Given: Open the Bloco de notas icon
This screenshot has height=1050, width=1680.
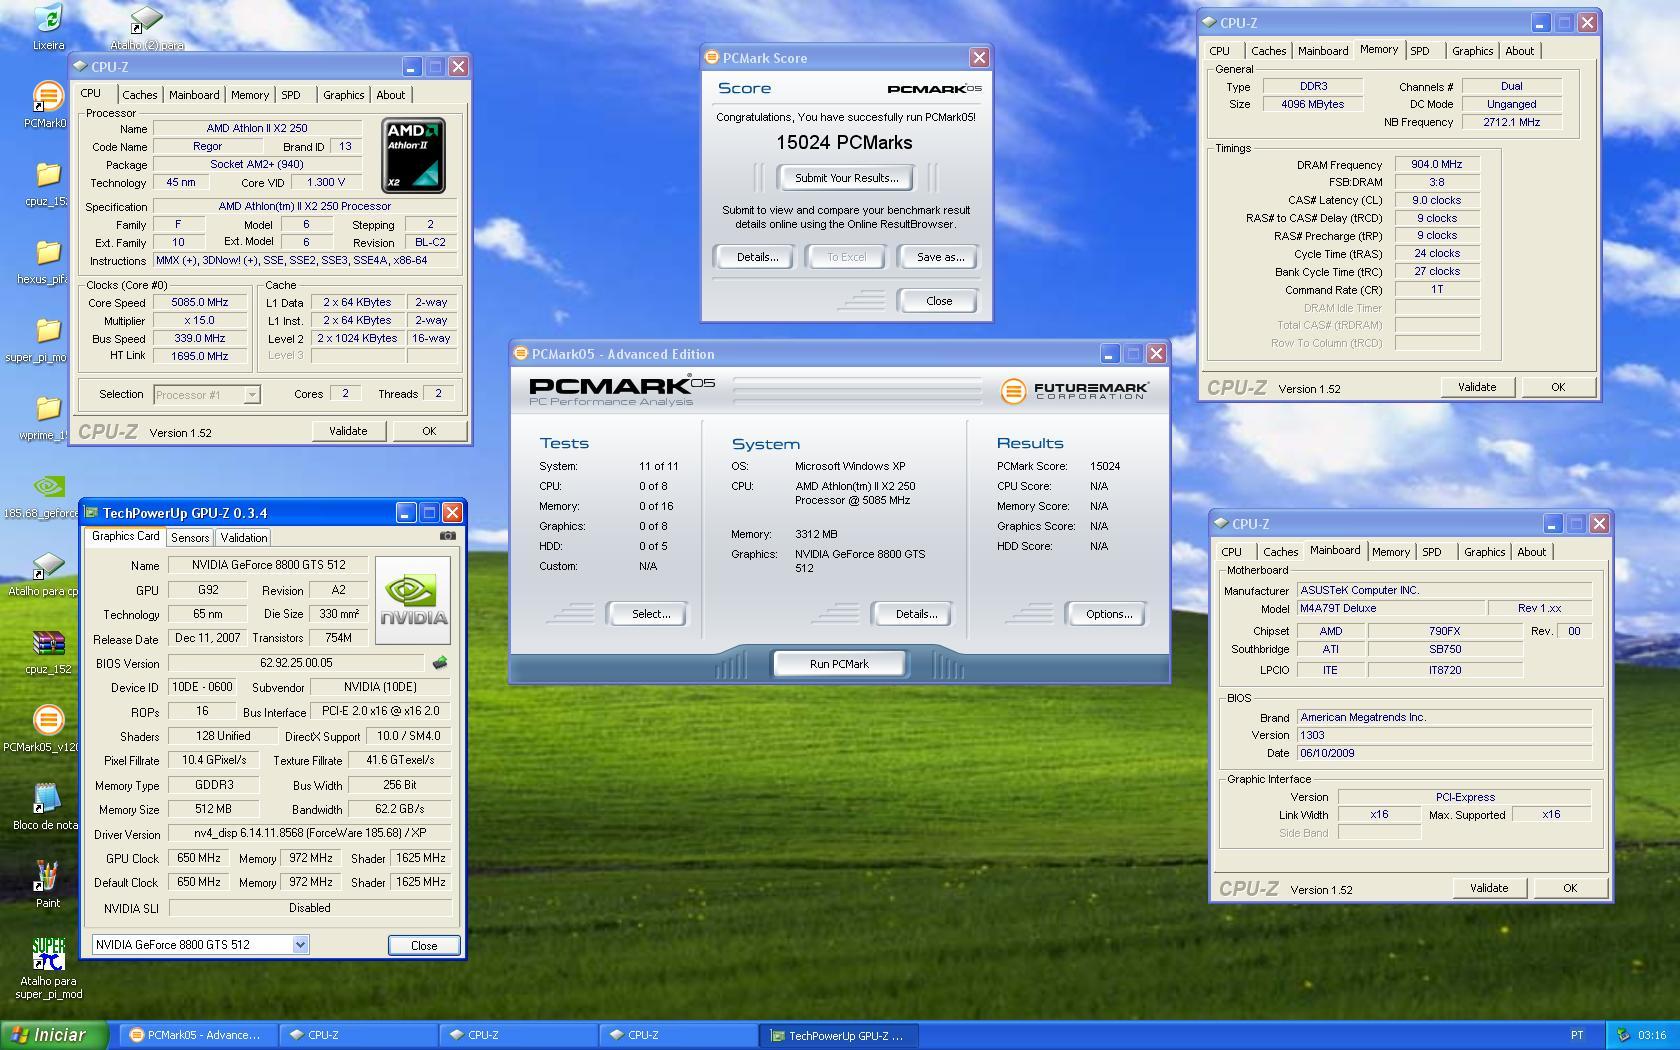Looking at the screenshot, I should pos(47,798).
